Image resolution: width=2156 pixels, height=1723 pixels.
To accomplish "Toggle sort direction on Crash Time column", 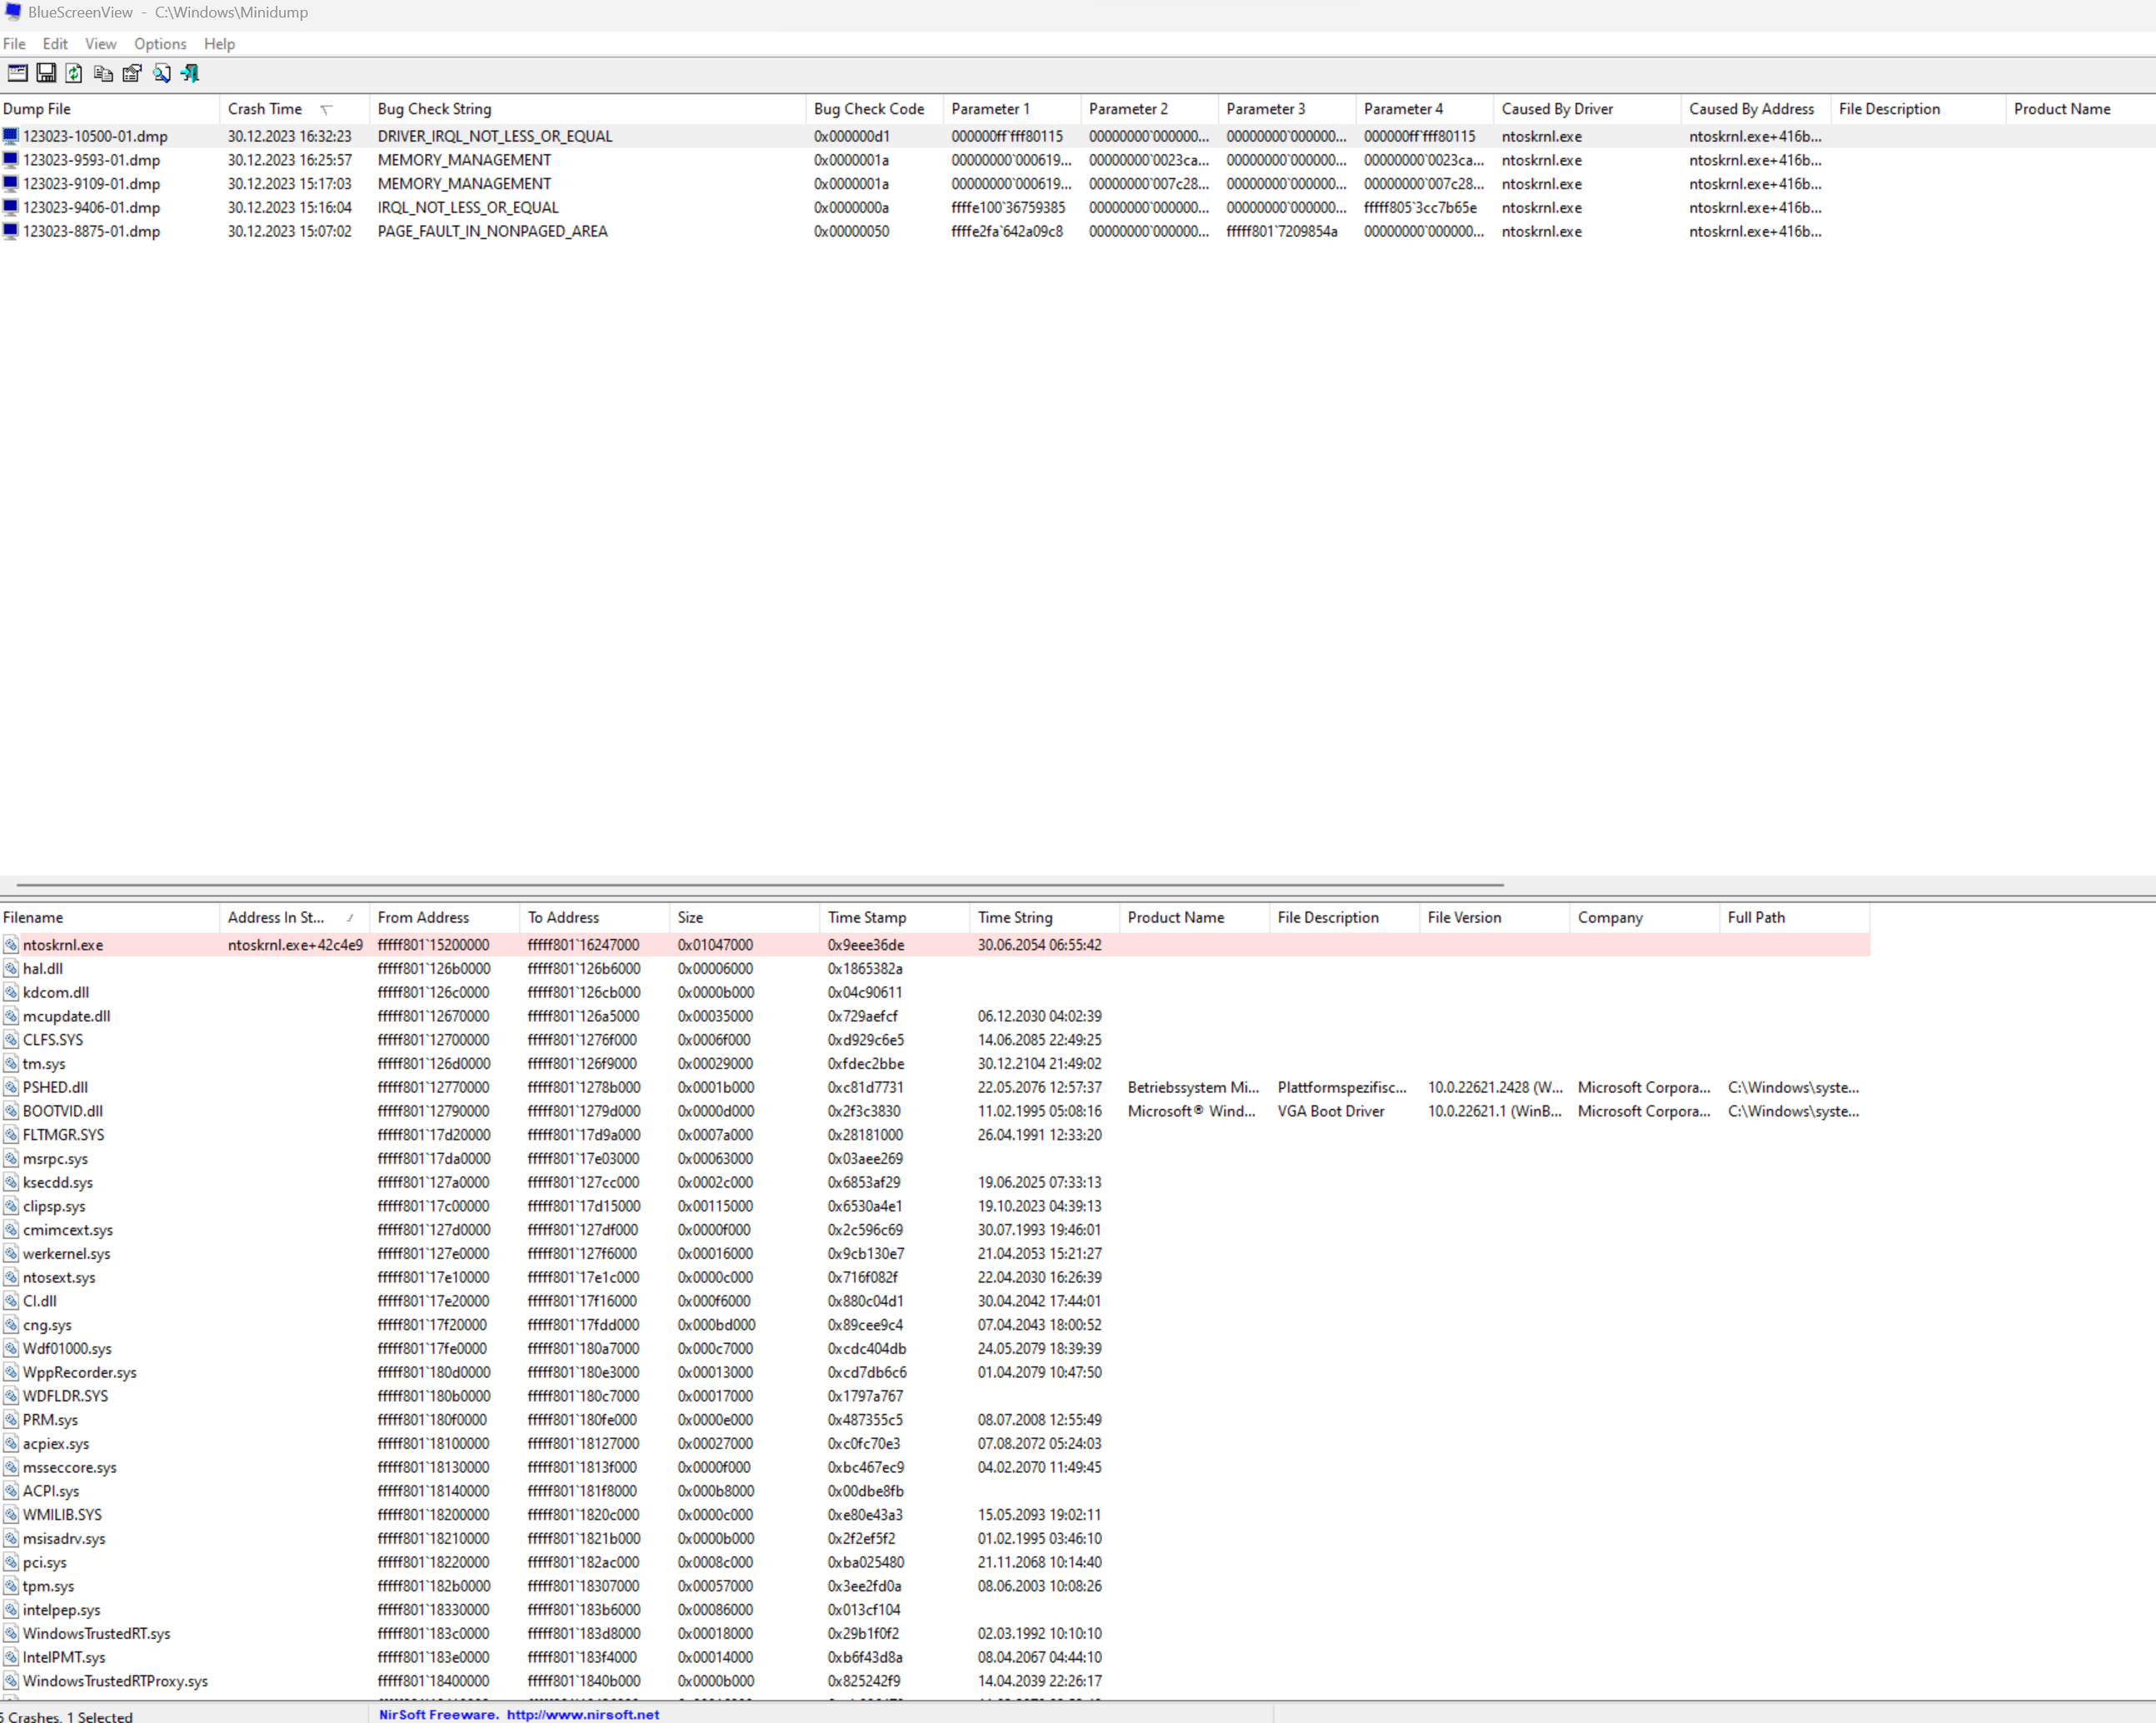I will pos(265,108).
